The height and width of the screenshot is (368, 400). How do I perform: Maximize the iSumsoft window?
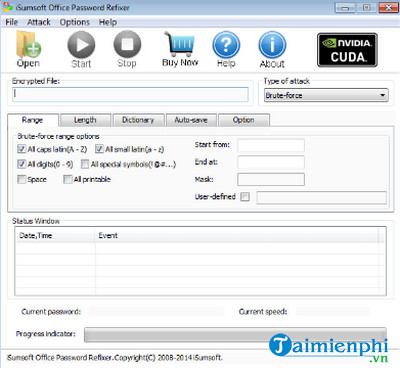tap(367, 7)
